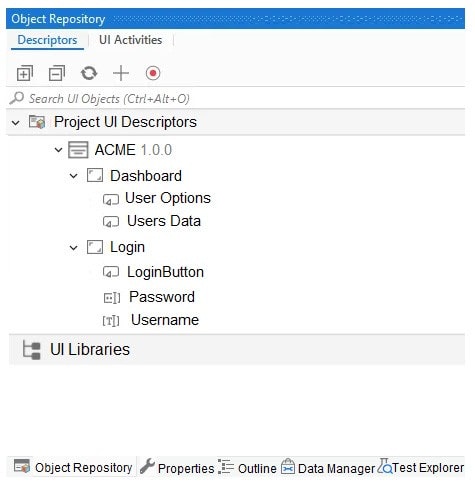Click the Collapse All toolbar icon
Viewport: 475px width, 490px height.
57,73
